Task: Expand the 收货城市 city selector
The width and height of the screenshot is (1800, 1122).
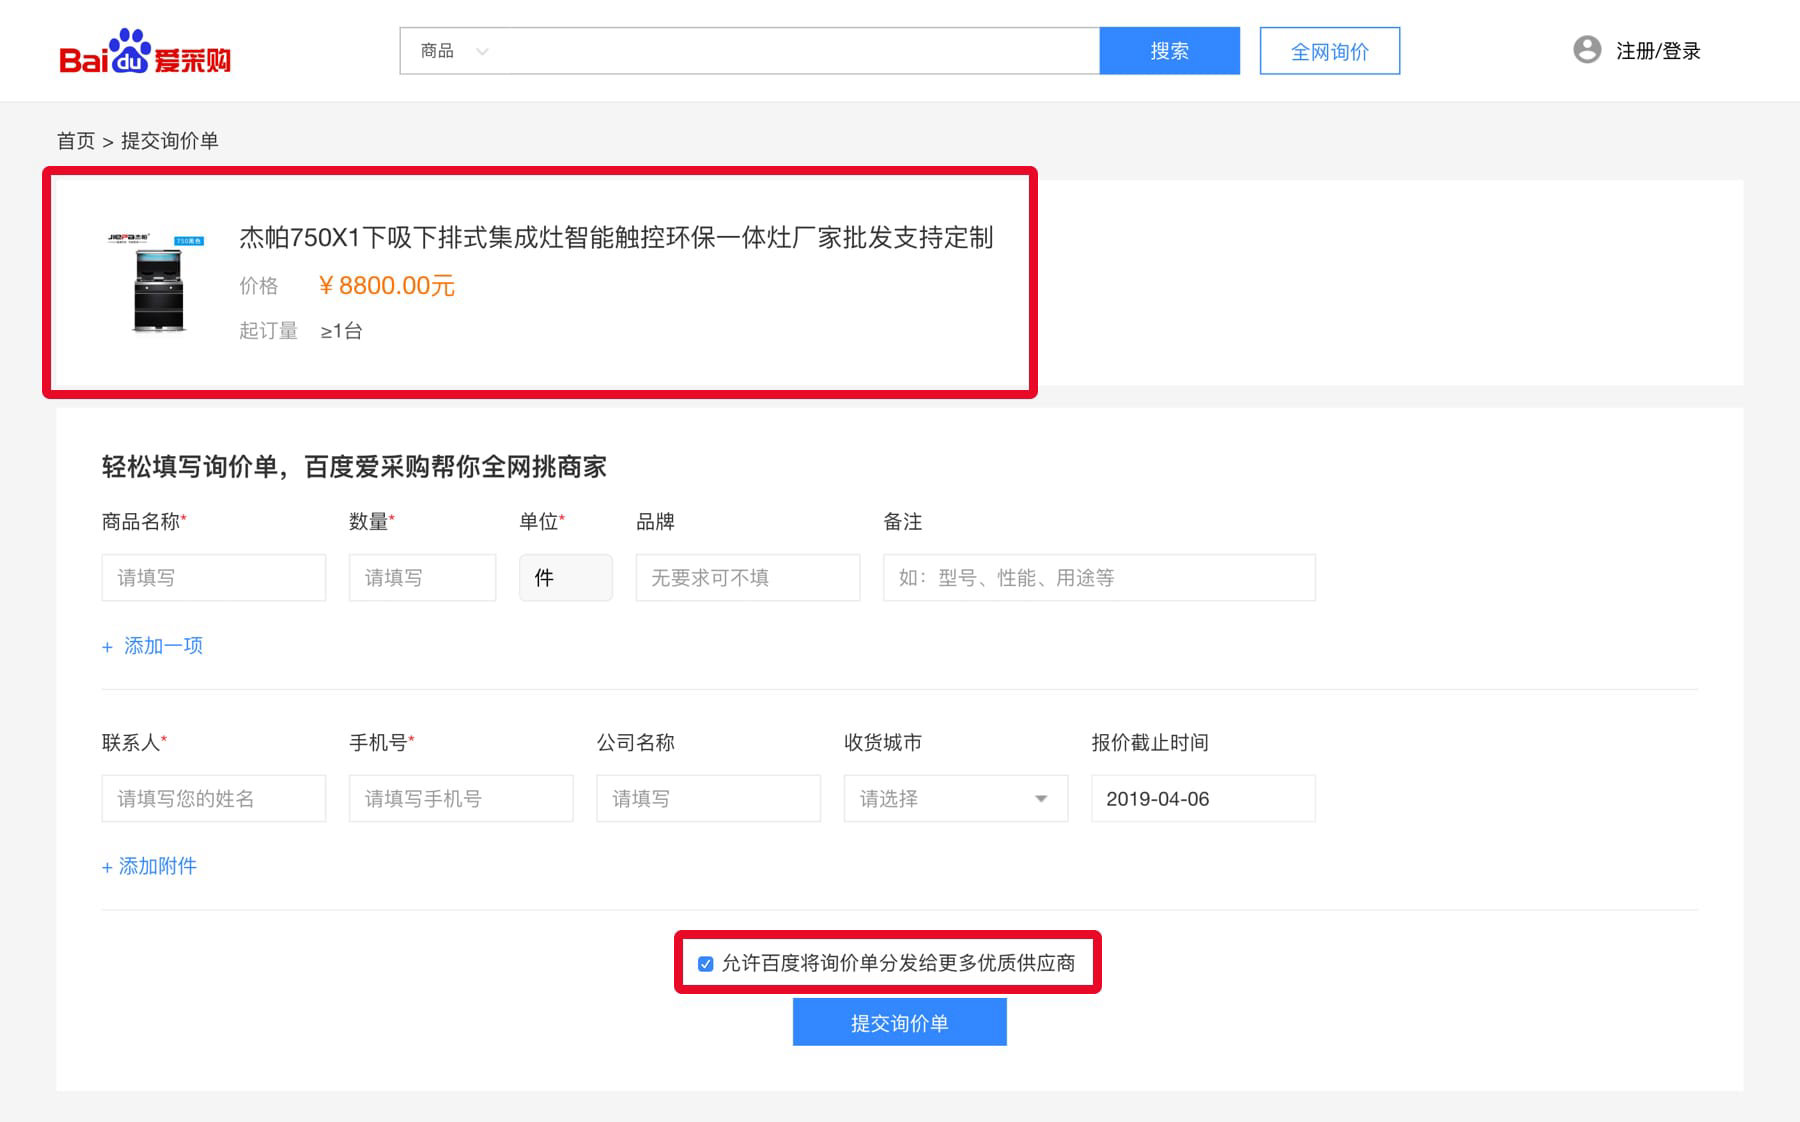Action: [x=955, y=799]
